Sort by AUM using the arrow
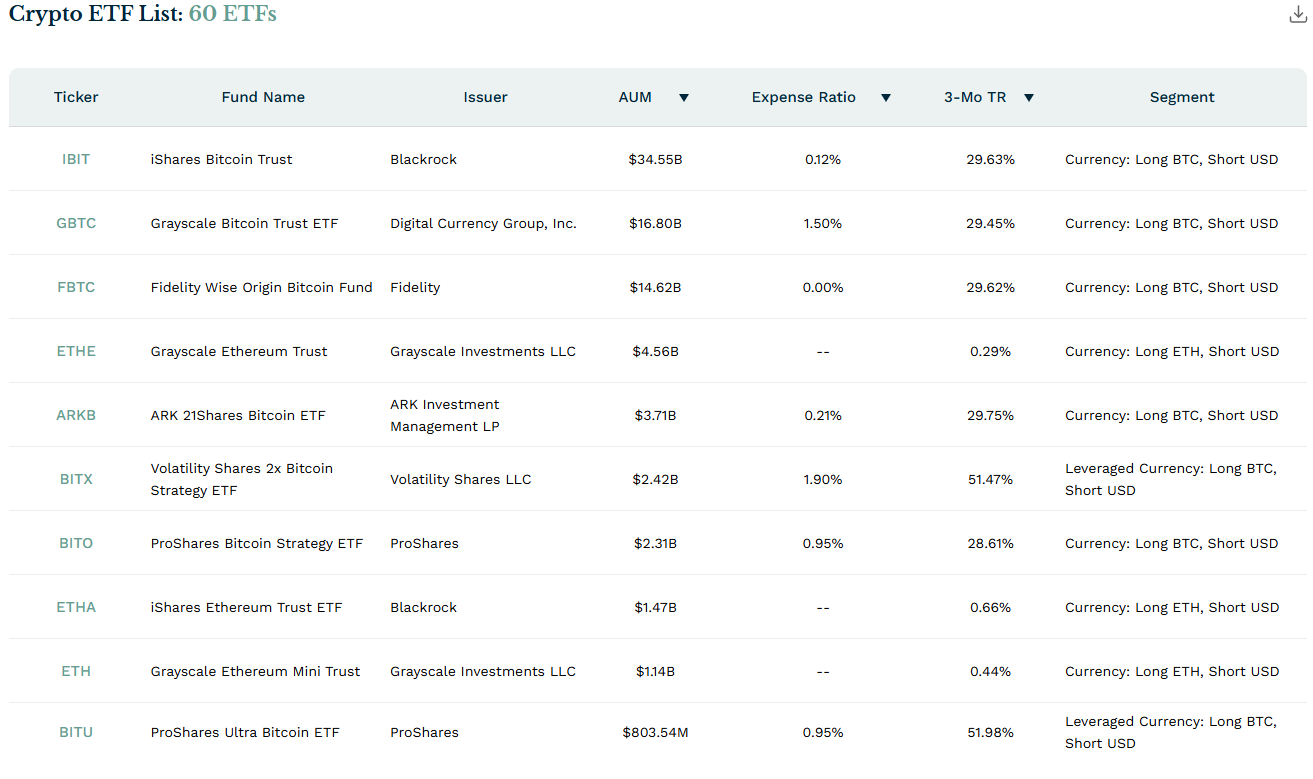1313x779 pixels. [x=684, y=98]
